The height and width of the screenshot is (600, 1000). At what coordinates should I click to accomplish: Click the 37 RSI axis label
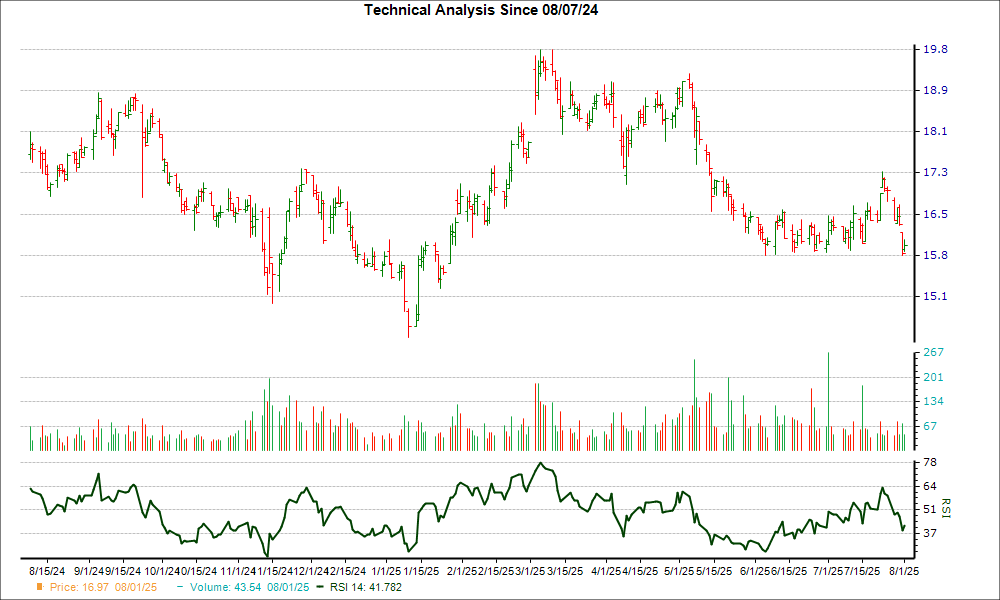tap(930, 533)
